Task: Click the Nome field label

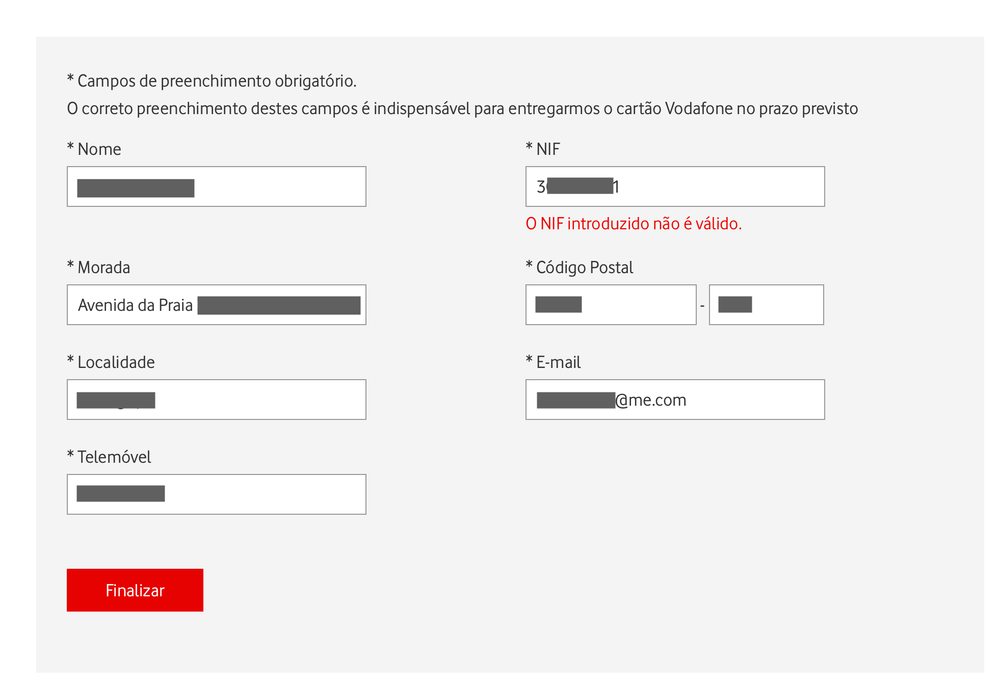Action: 93,148
